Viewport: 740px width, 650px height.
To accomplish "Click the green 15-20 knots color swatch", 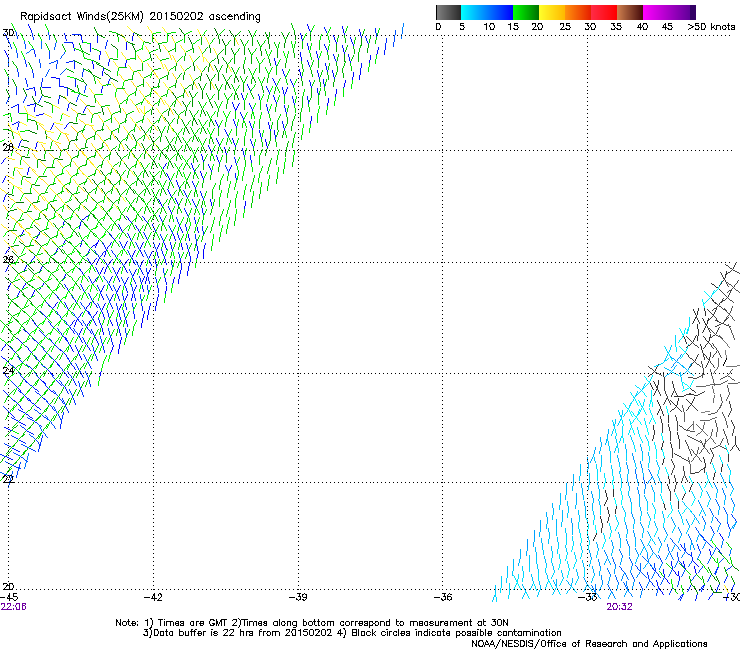I will tap(526, 12).
